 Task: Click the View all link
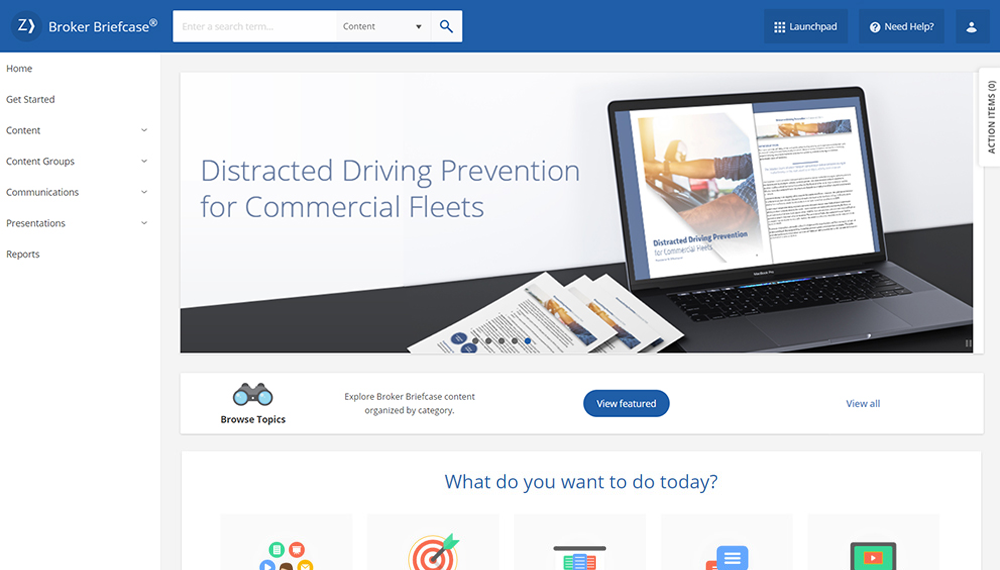click(x=863, y=404)
